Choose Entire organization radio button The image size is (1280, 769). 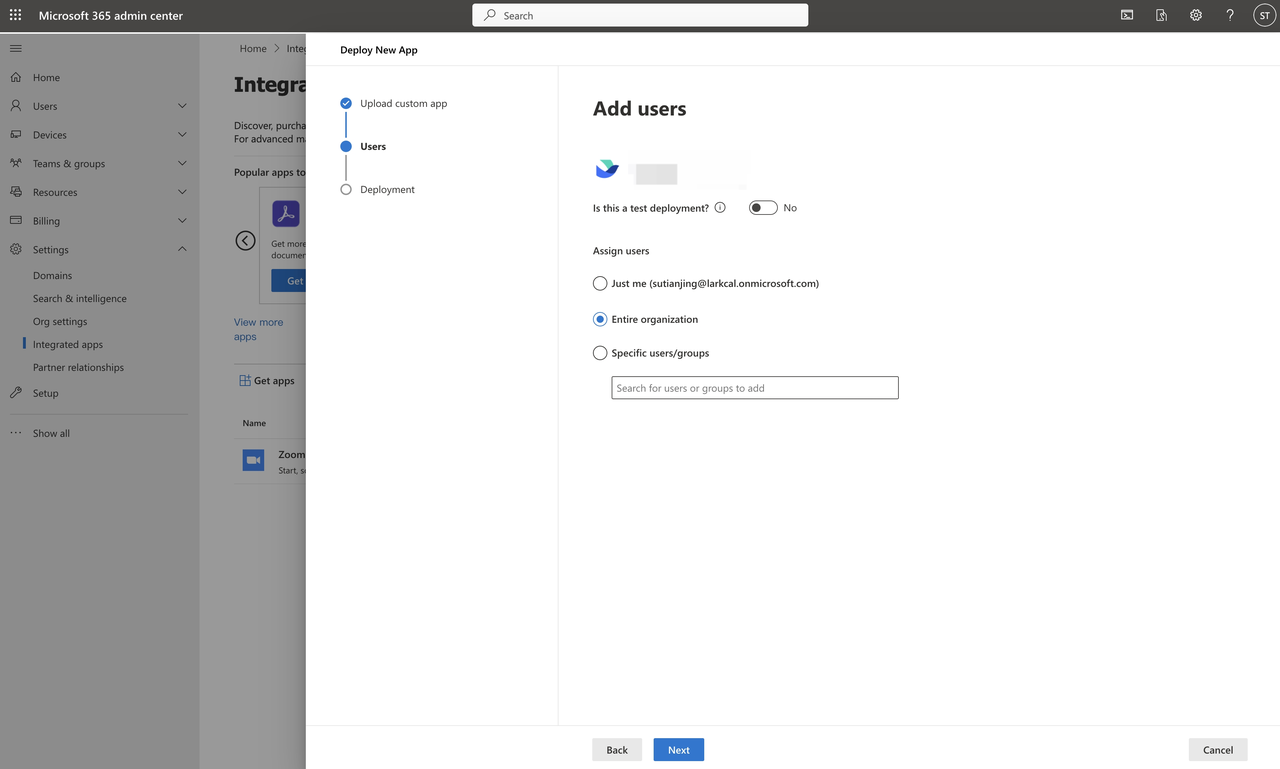click(x=600, y=320)
